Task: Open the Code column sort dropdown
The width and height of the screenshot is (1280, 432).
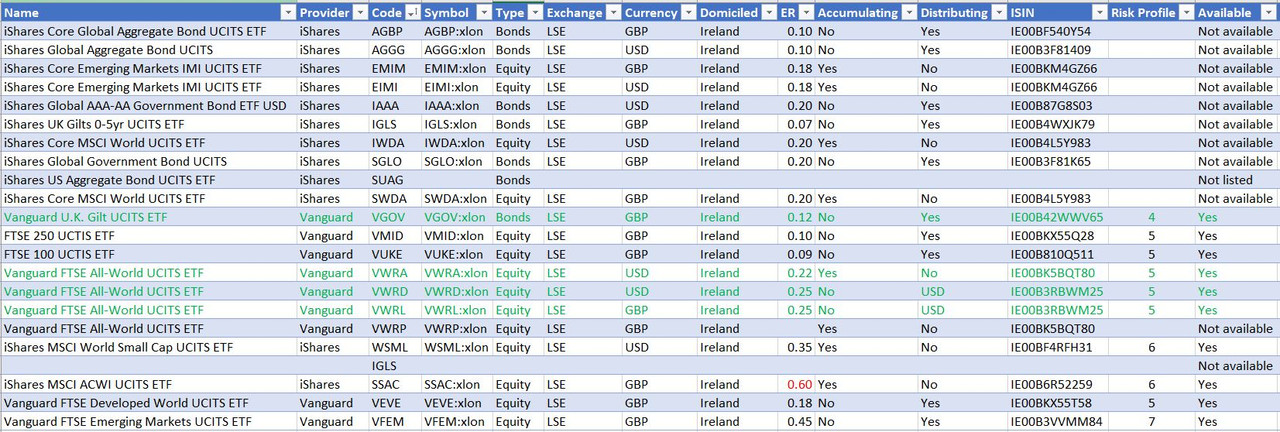Action: pos(411,13)
